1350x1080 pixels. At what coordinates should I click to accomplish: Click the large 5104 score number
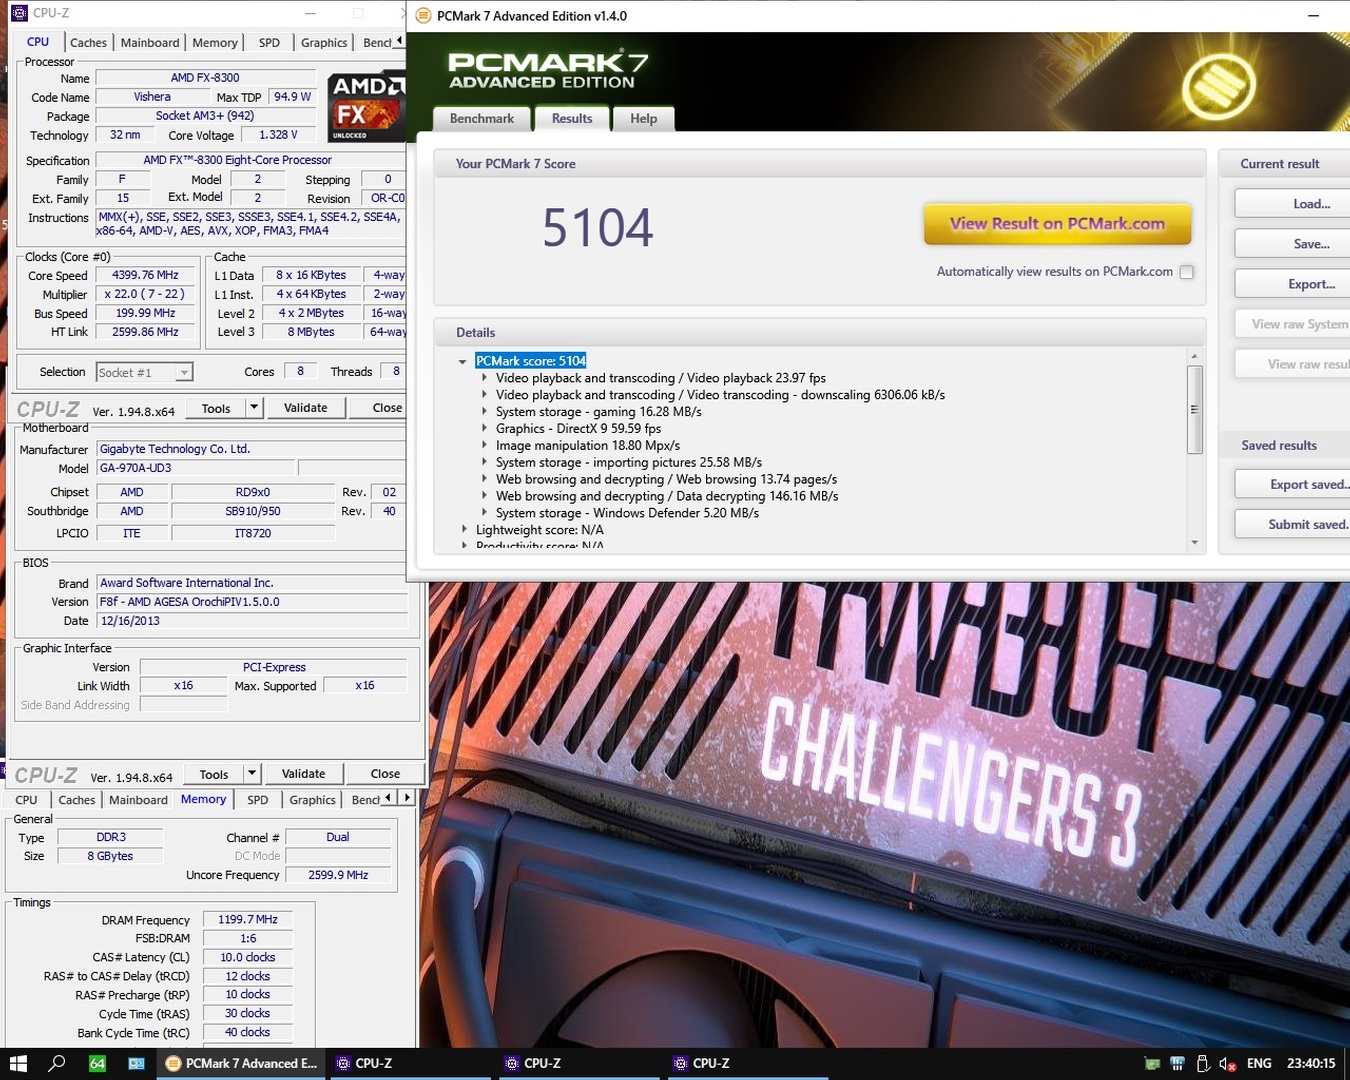coord(598,228)
